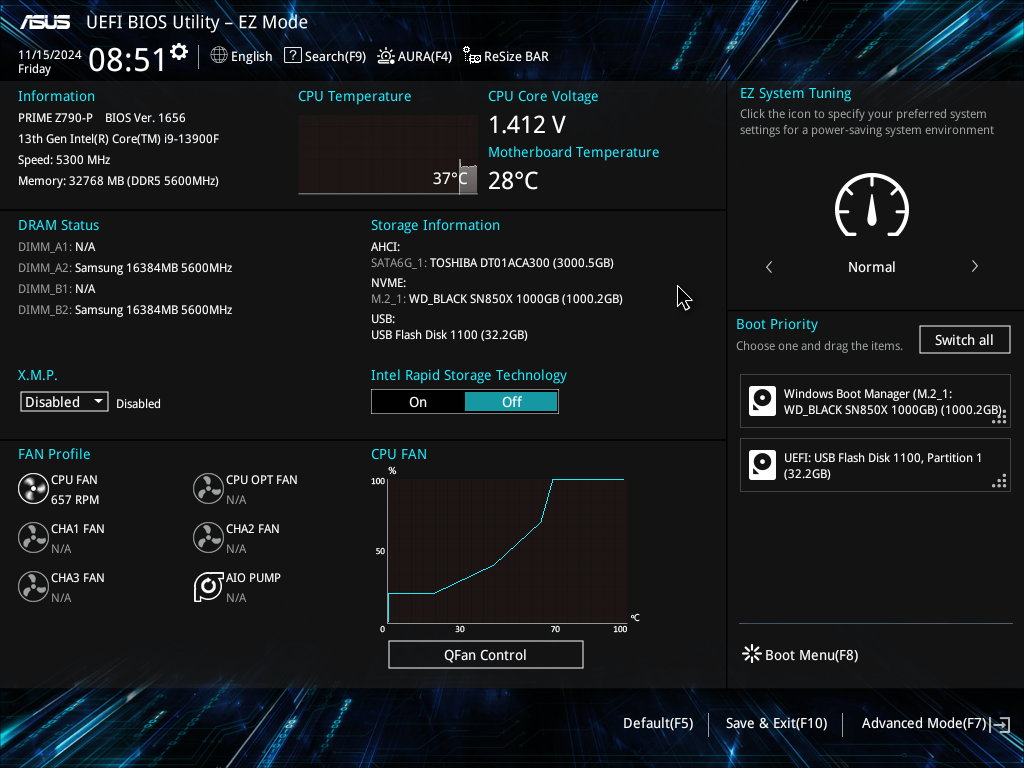Open Boot Menu(F8)
This screenshot has width=1024, height=768.
[x=811, y=655]
